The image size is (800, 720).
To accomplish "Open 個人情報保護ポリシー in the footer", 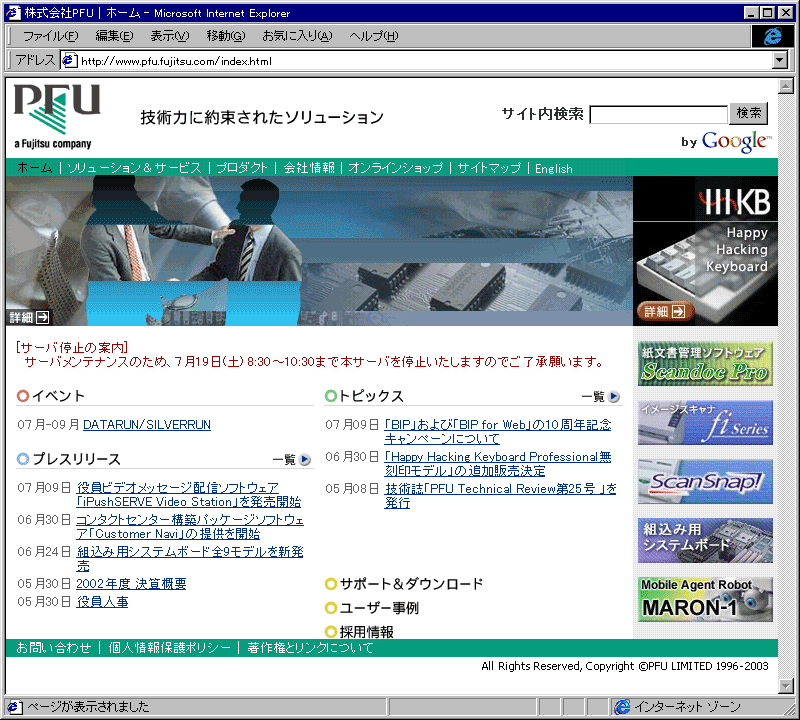I will (169, 648).
